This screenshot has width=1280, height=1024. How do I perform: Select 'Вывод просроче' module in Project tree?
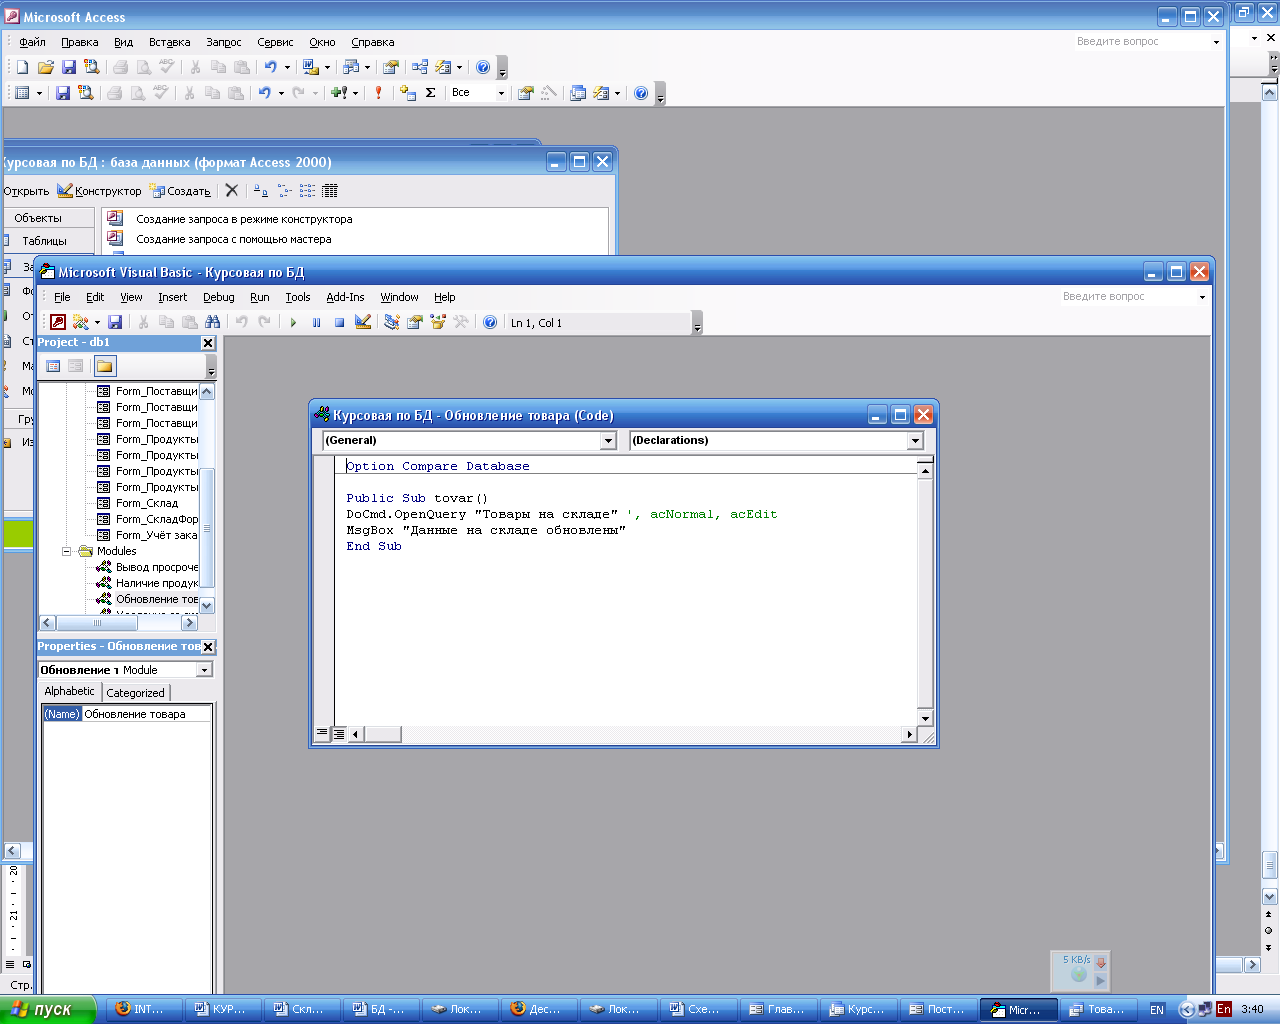[x=157, y=567]
